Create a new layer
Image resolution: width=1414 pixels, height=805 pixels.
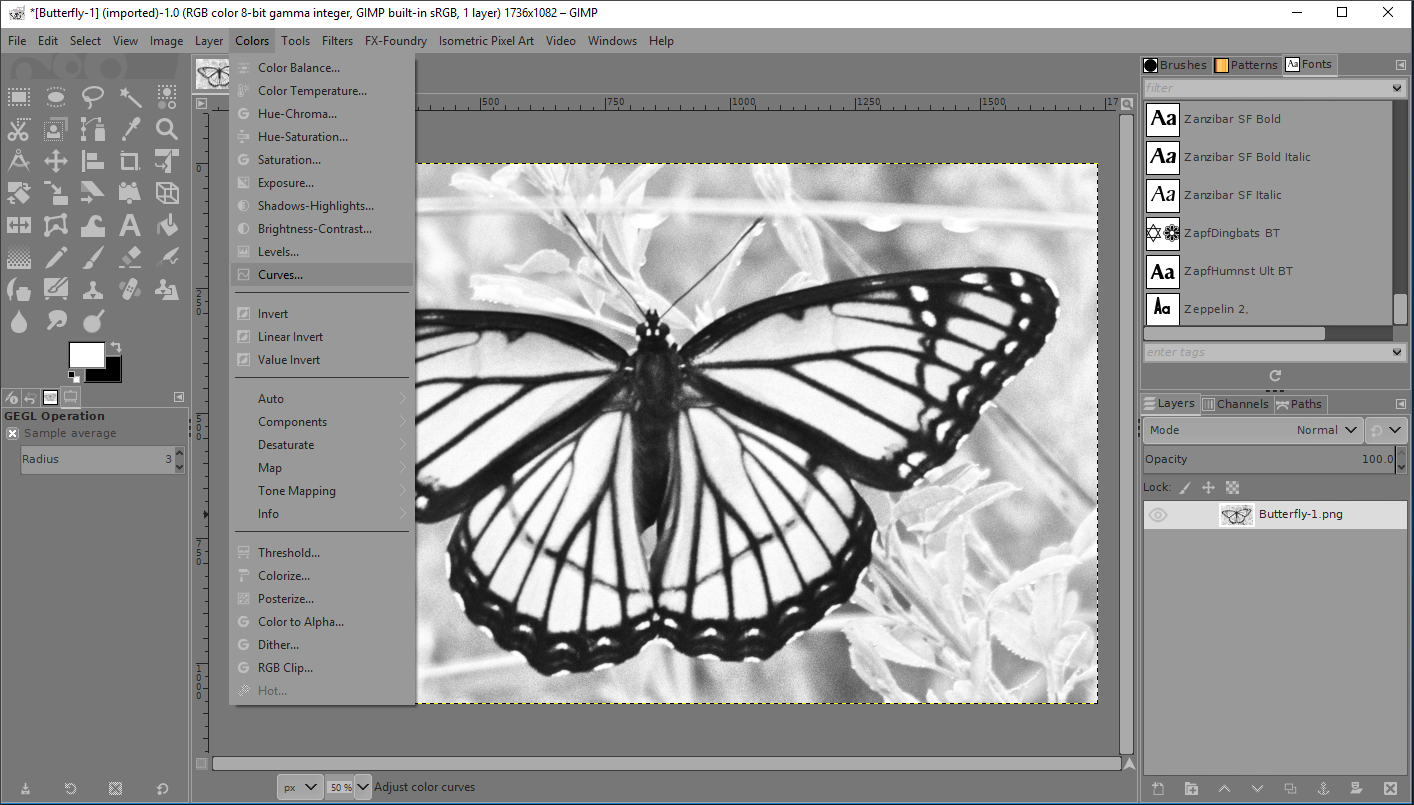point(1158,789)
